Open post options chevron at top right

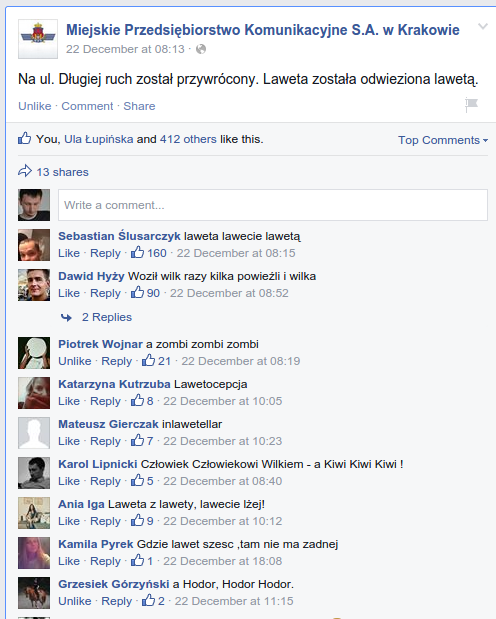coord(483,26)
